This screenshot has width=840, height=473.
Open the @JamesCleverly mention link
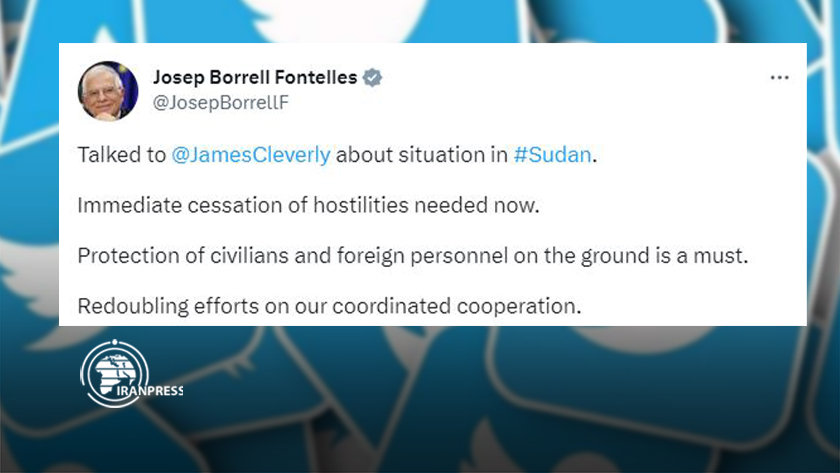[x=251, y=155]
